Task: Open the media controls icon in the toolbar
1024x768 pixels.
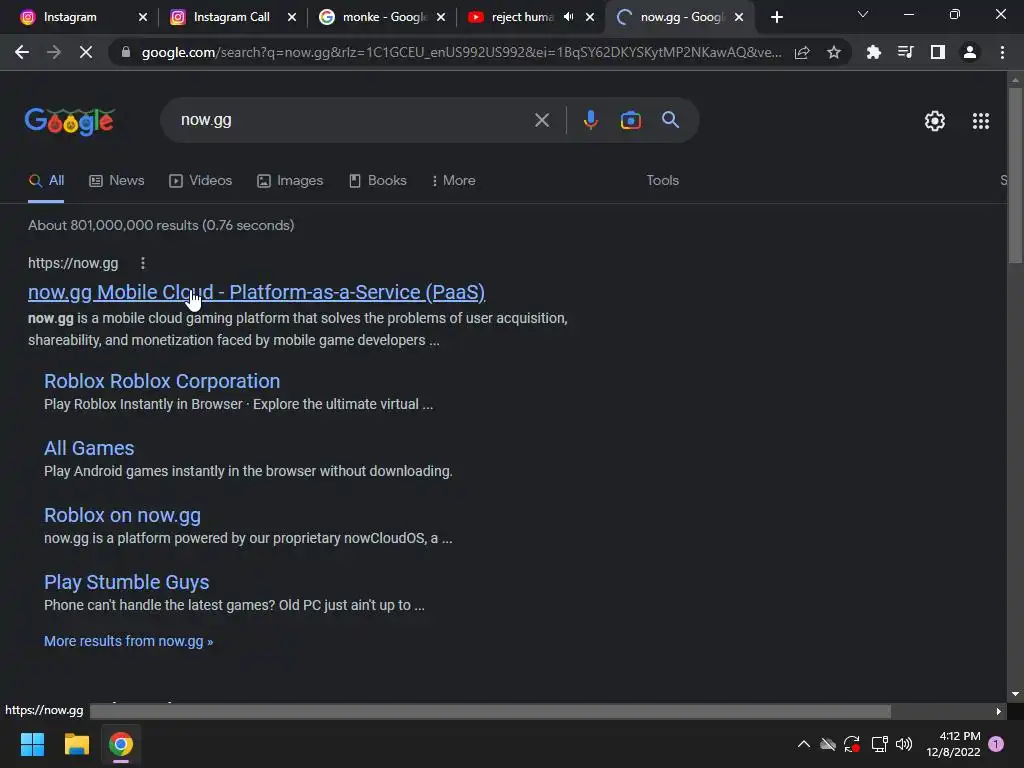Action: coord(905,52)
